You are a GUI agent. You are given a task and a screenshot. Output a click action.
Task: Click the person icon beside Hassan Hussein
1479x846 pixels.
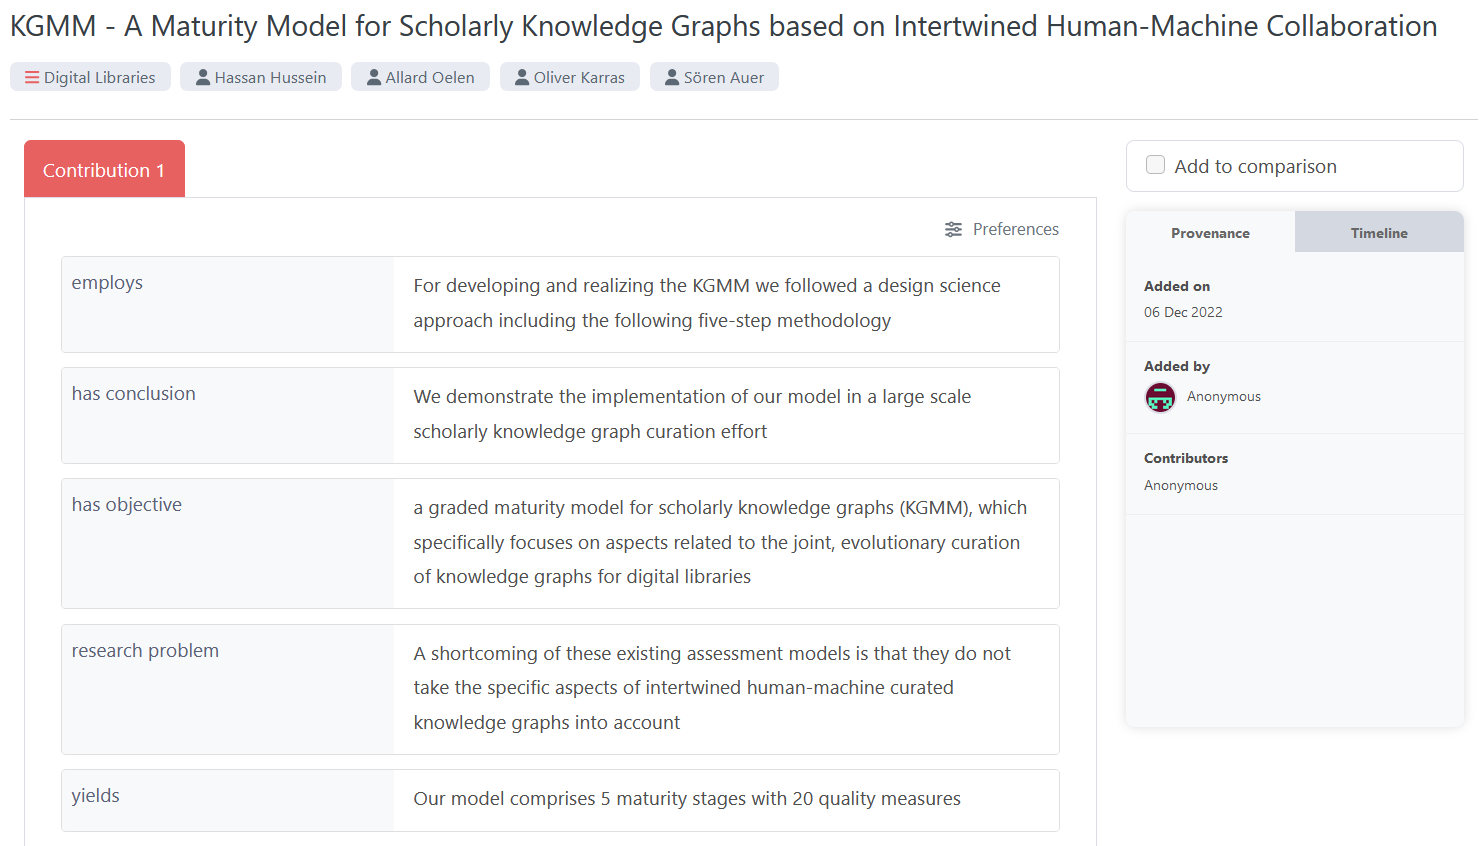[x=203, y=77]
